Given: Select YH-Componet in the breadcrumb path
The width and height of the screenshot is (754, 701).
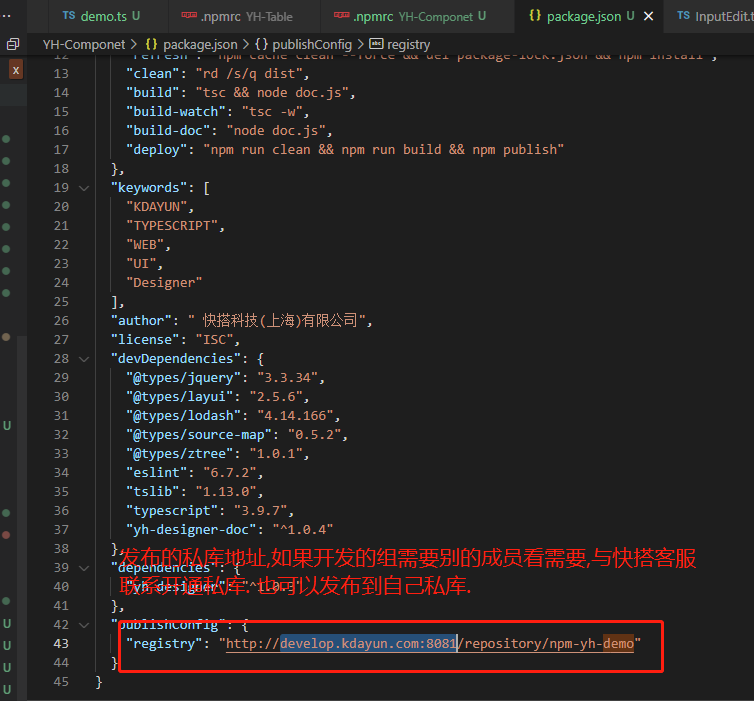Looking at the screenshot, I should 84,44.
